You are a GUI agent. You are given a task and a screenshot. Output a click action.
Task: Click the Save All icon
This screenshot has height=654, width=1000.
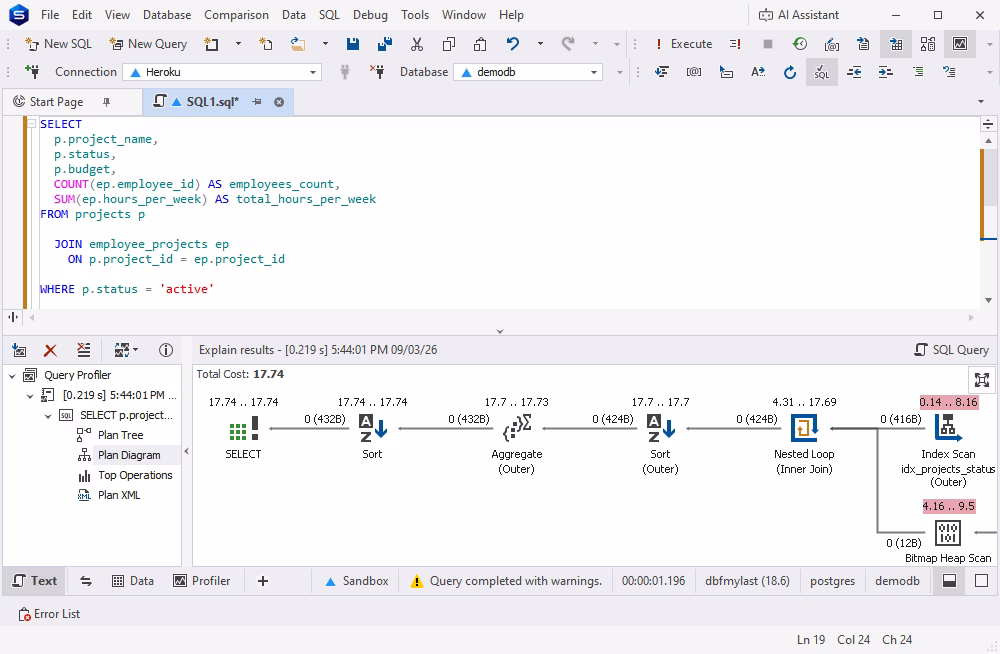(x=385, y=44)
